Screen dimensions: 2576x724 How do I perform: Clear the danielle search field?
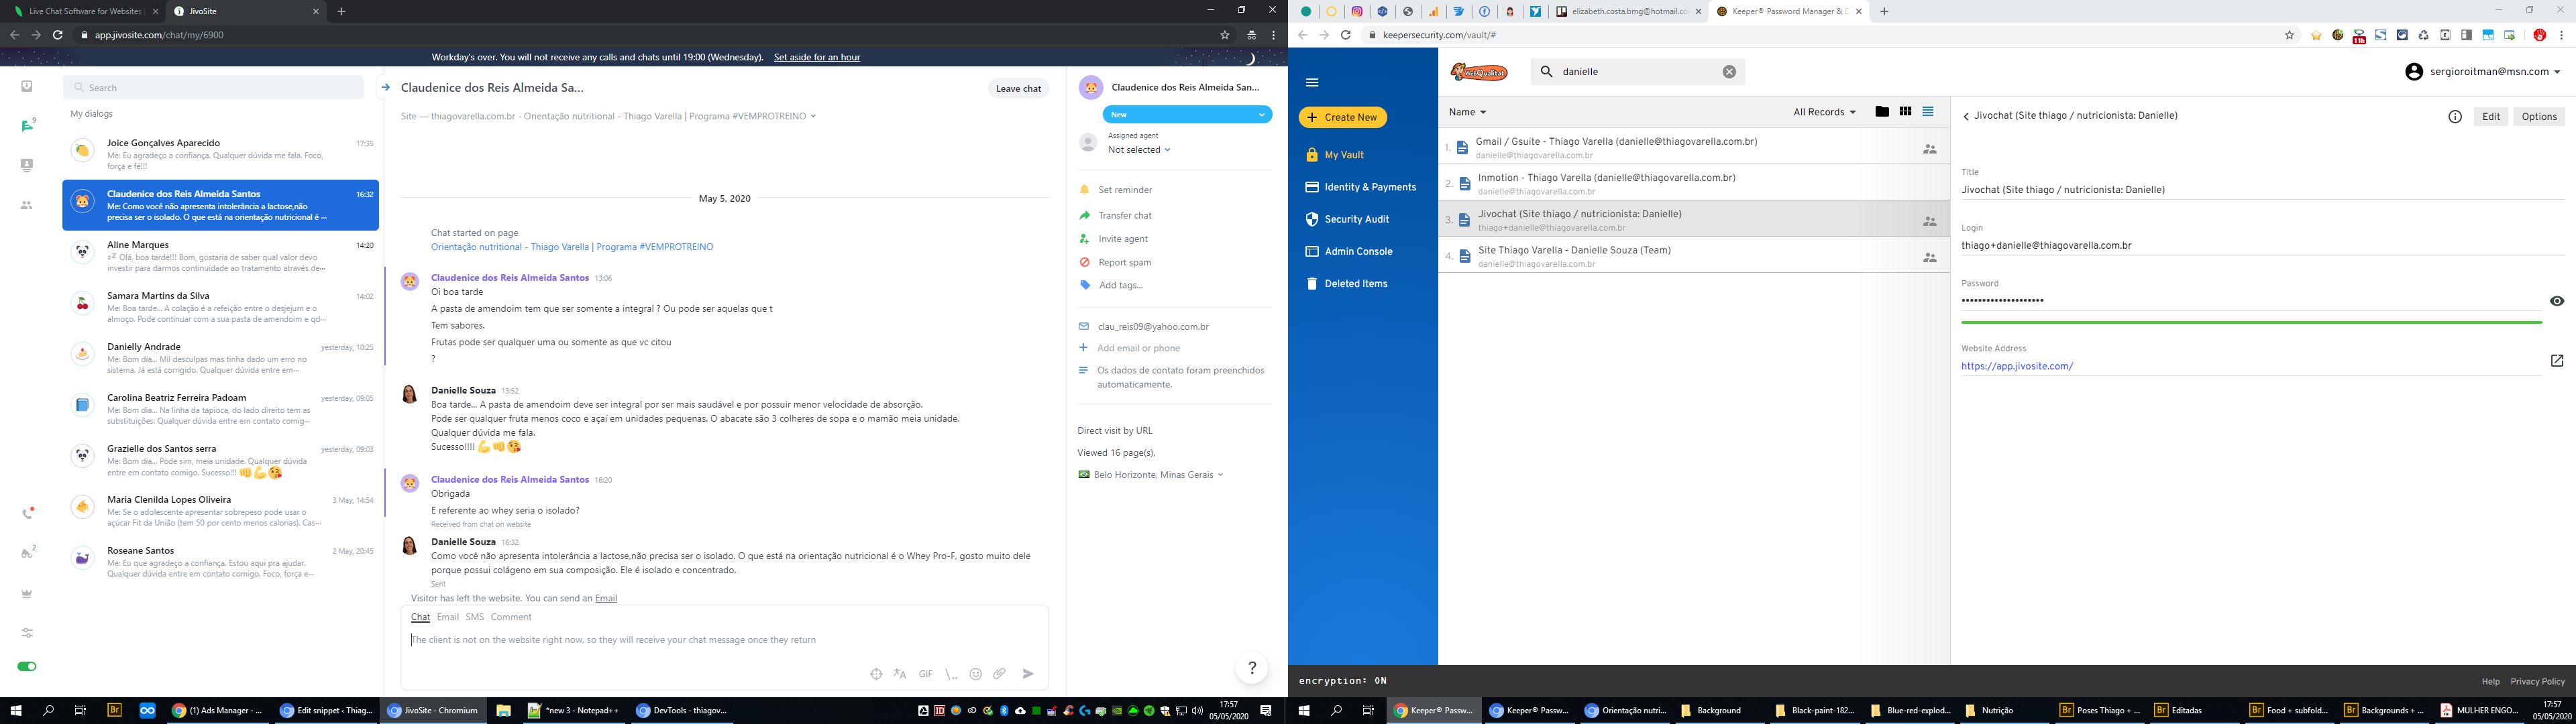[1729, 72]
